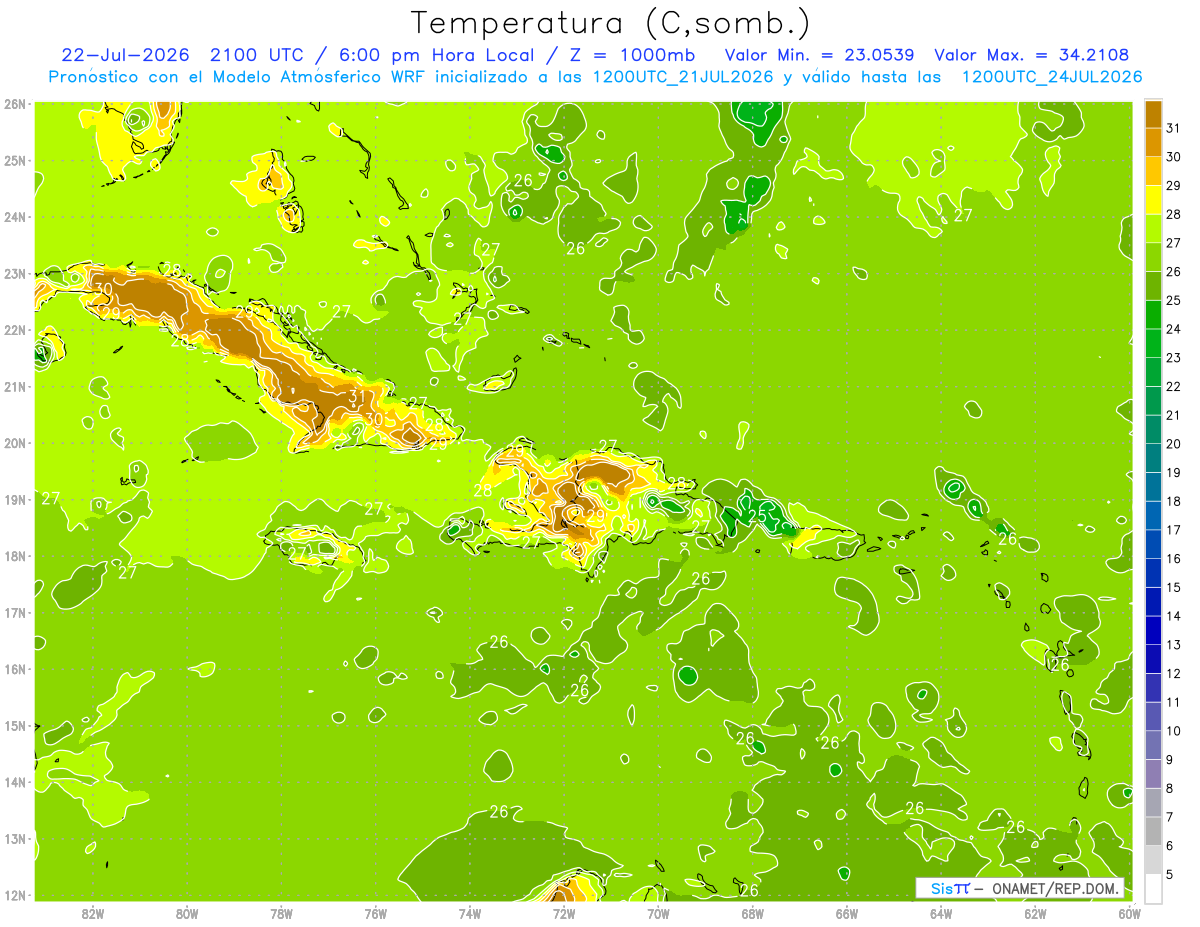Click the brown legend swatch above 31
This screenshot has width=1200, height=927.
(1153, 113)
